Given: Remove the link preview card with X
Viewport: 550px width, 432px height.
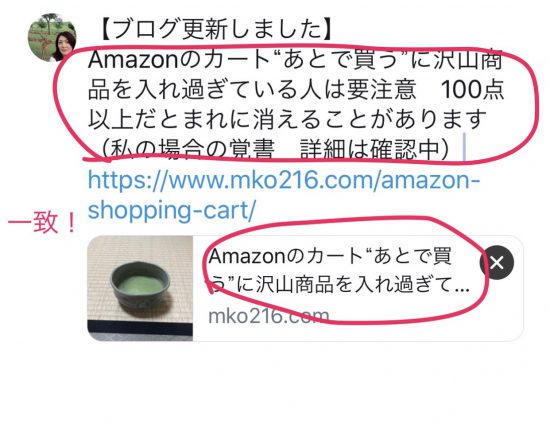Looking at the screenshot, I should 497,262.
